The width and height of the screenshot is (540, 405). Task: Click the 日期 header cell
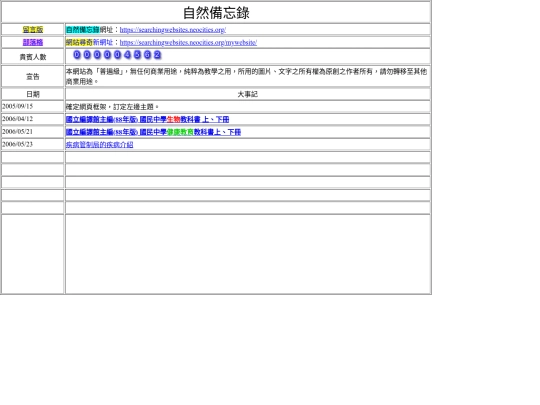point(33,94)
